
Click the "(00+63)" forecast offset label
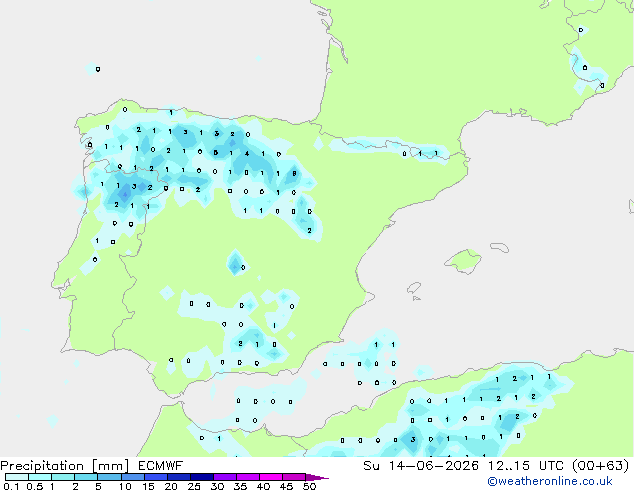pyautogui.click(x=601, y=466)
